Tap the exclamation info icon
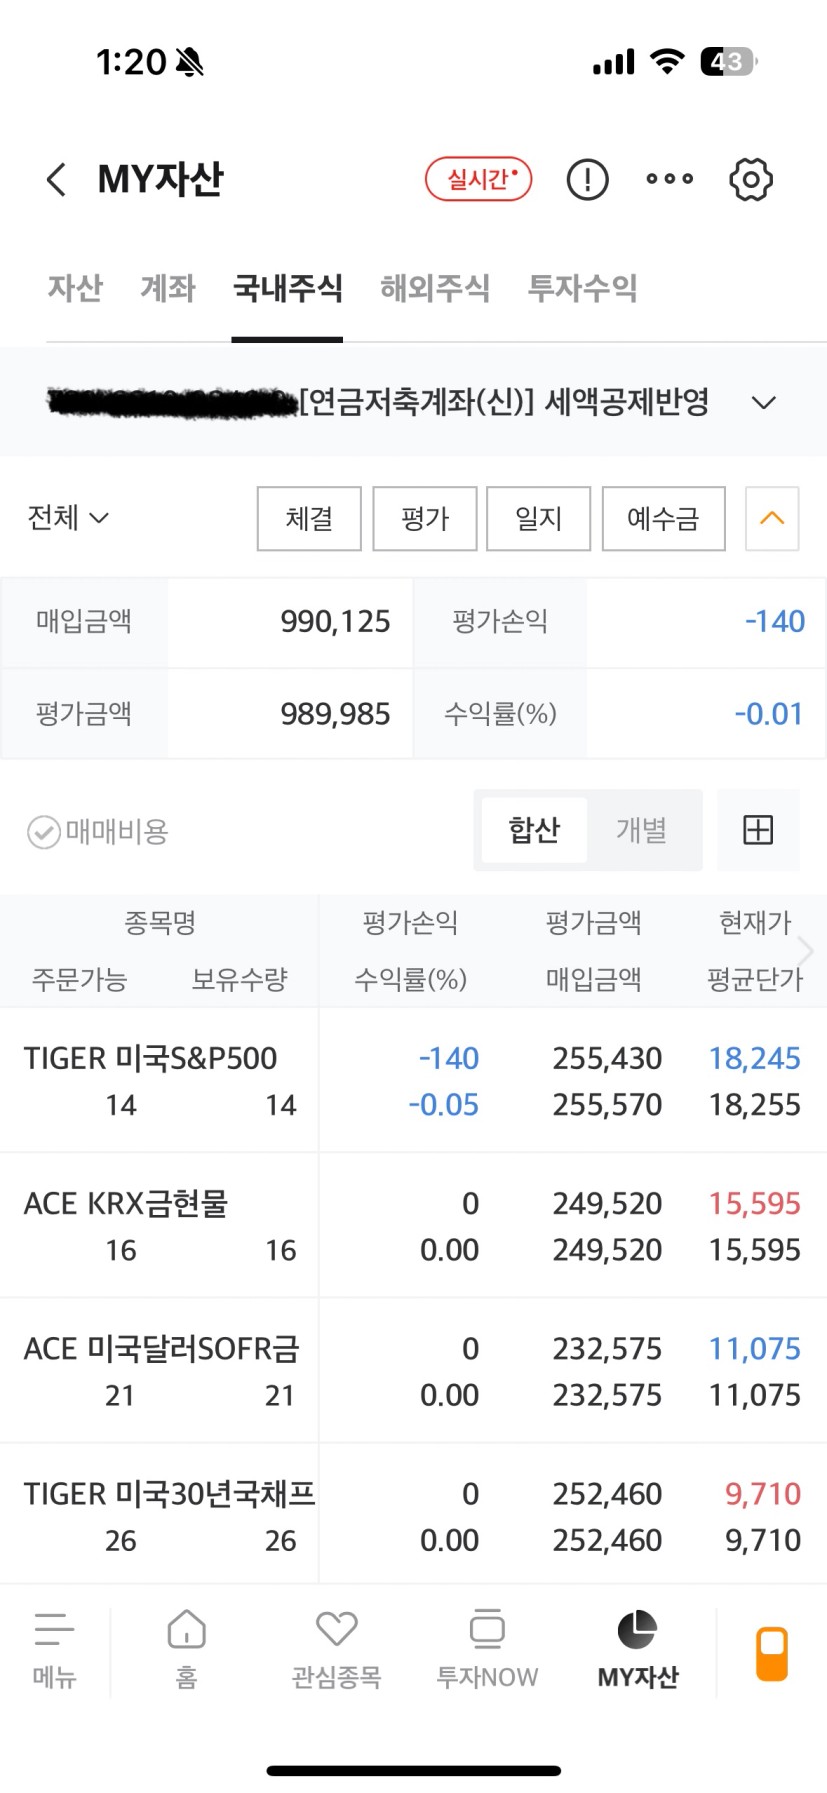Image resolution: width=827 pixels, height=1793 pixels. click(587, 180)
